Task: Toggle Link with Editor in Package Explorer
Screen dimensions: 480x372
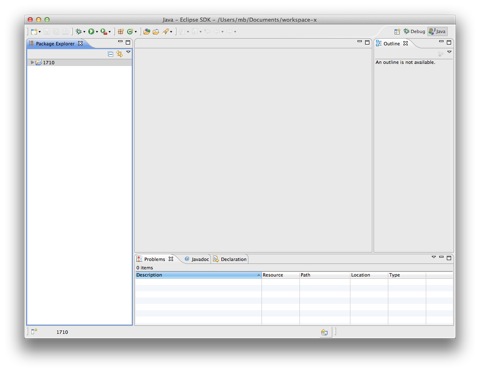Action: 119,54
